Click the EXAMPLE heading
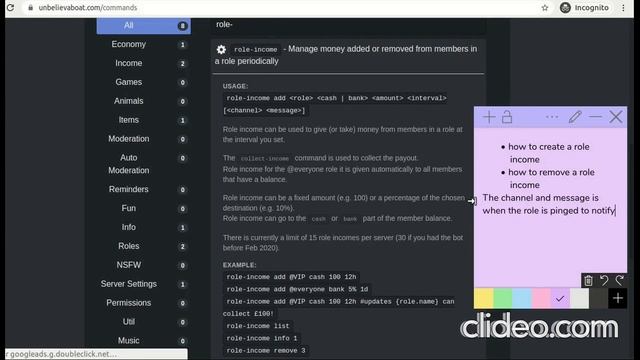 pos(240,265)
